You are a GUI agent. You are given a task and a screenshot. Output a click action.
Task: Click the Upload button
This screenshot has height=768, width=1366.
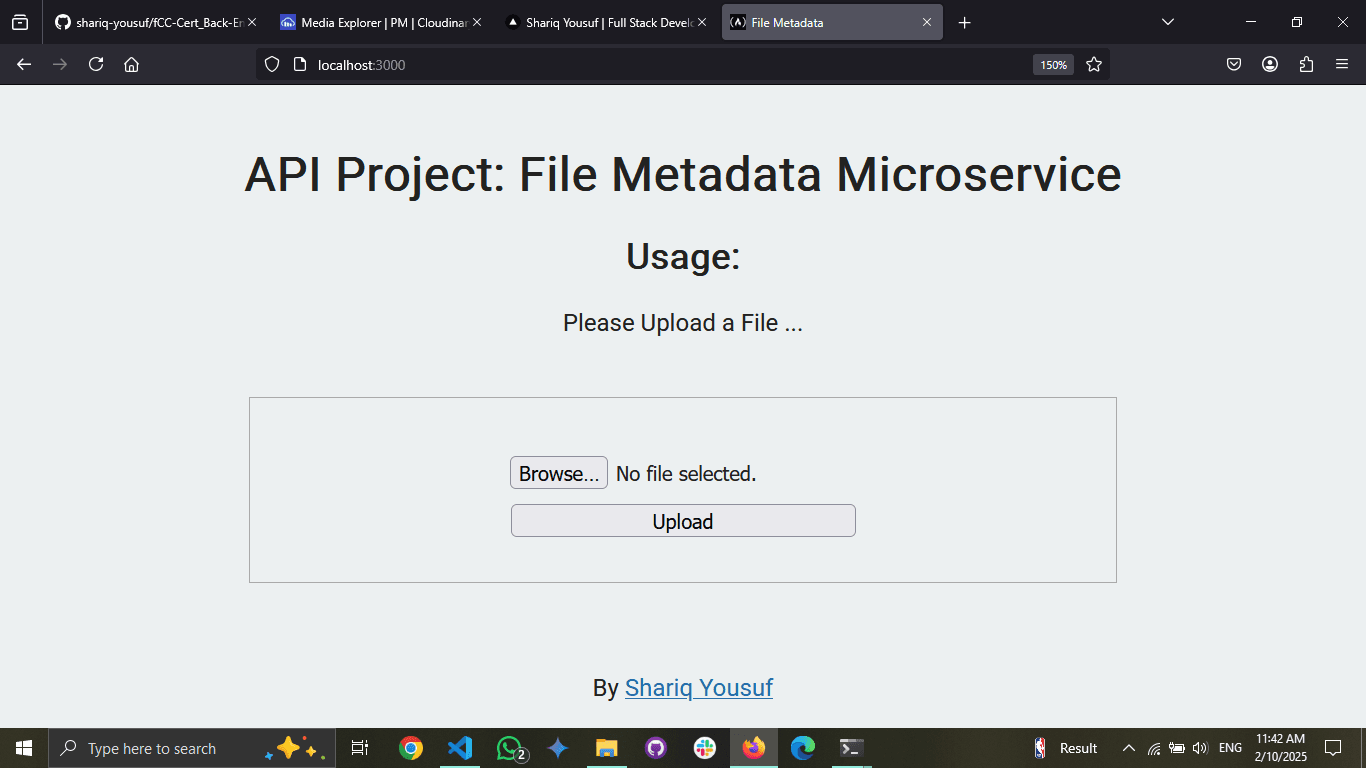pyautogui.click(x=683, y=520)
